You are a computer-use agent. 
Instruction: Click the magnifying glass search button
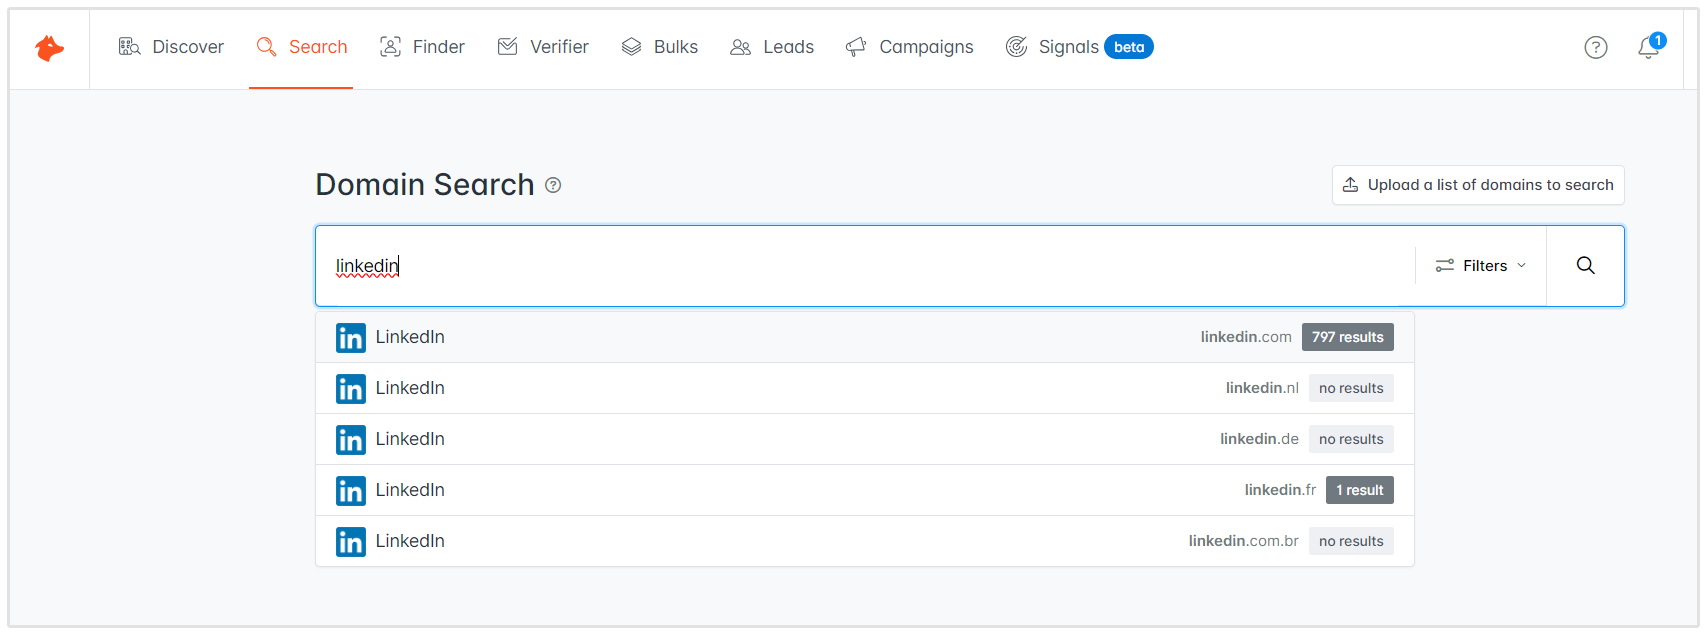[x=1585, y=266]
